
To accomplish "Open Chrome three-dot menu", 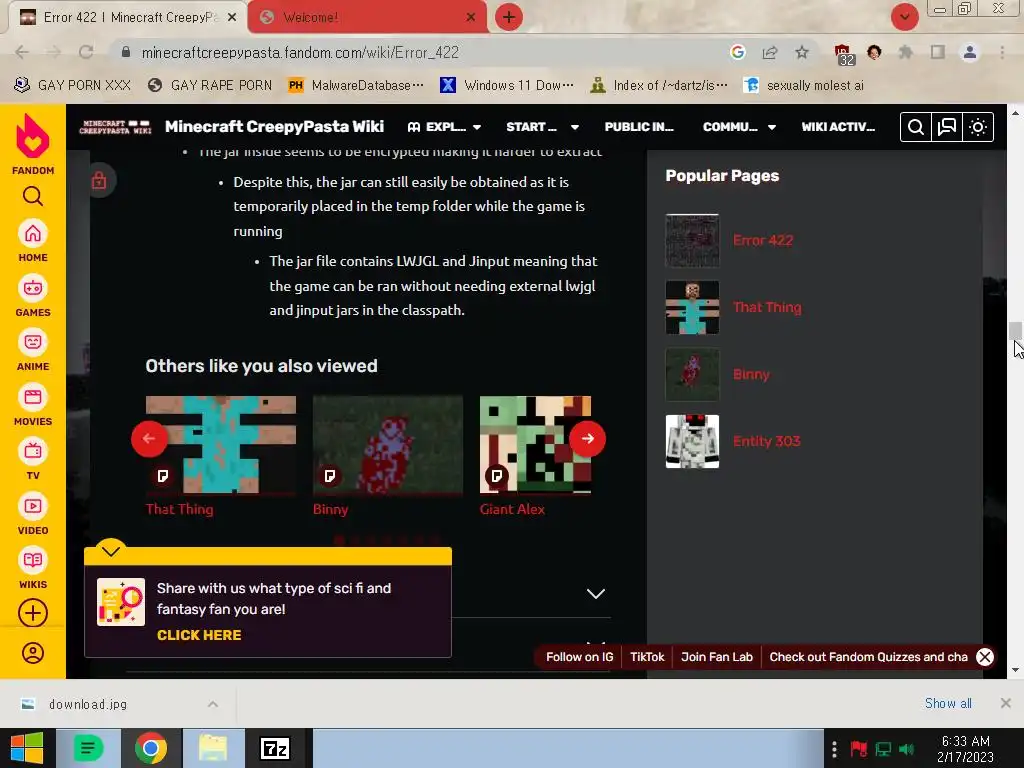I will click(1002, 52).
